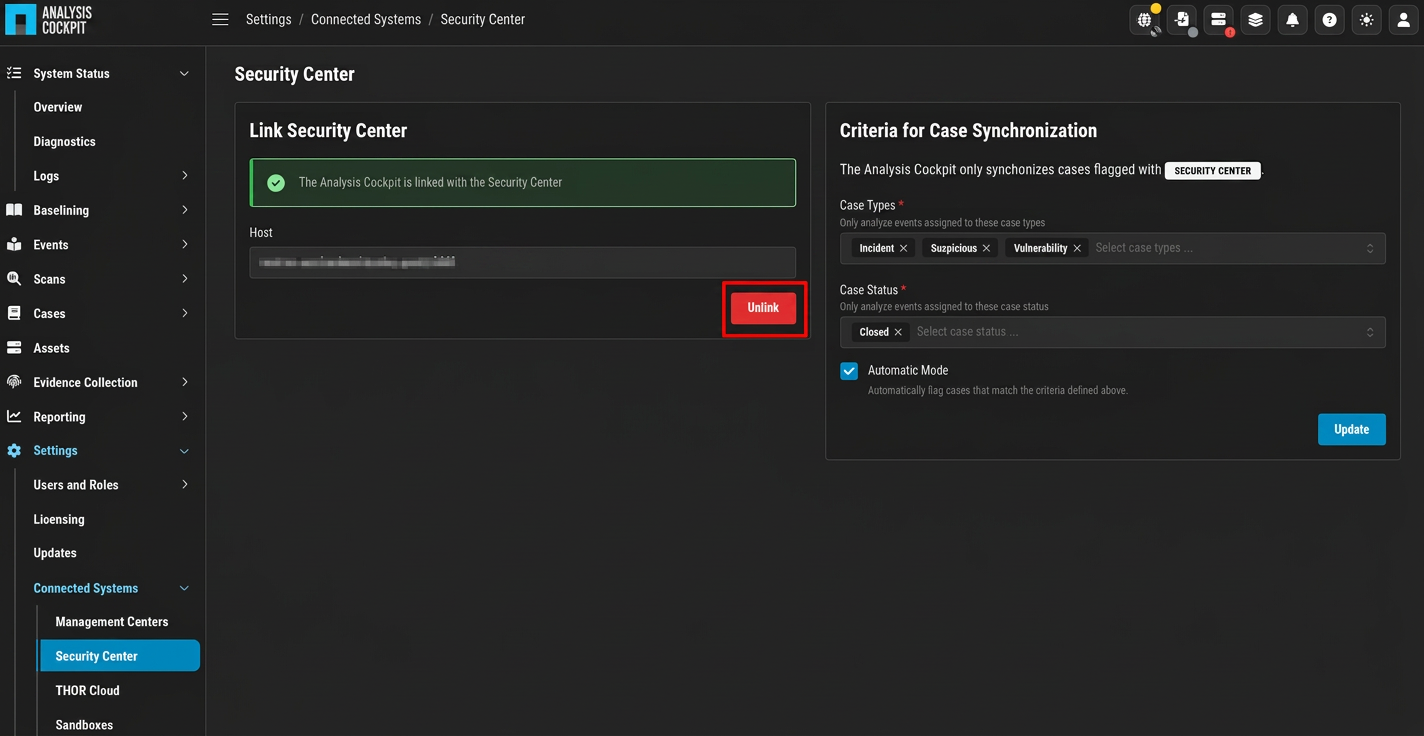Click the Evidence Collection fingerprint icon
The height and width of the screenshot is (736, 1424).
tap(14, 382)
